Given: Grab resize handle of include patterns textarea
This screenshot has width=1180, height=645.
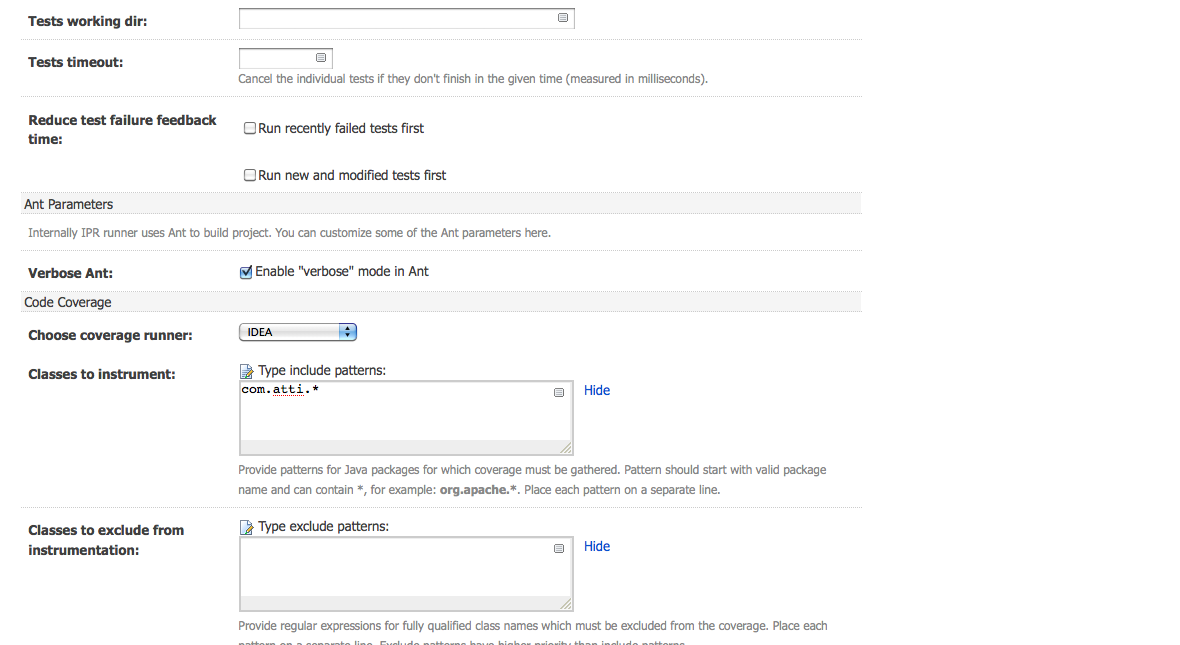Looking at the screenshot, I should pos(566,448).
